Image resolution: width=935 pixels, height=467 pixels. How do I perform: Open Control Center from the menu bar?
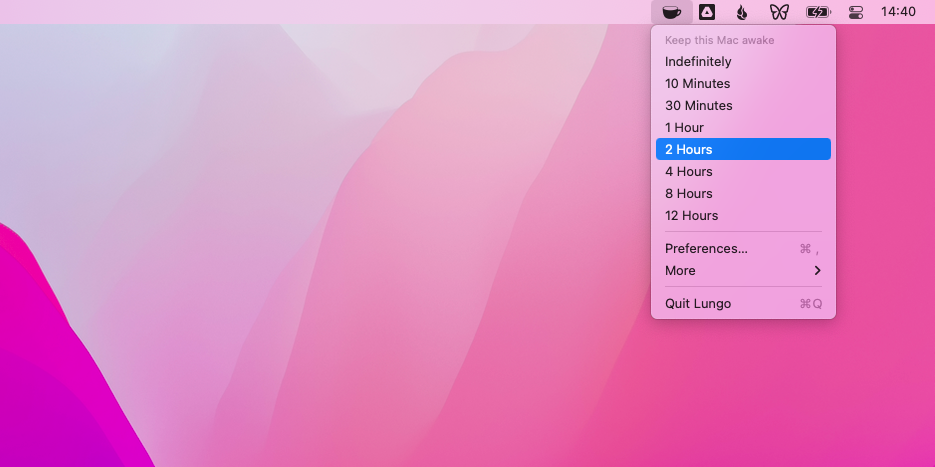[x=856, y=12]
